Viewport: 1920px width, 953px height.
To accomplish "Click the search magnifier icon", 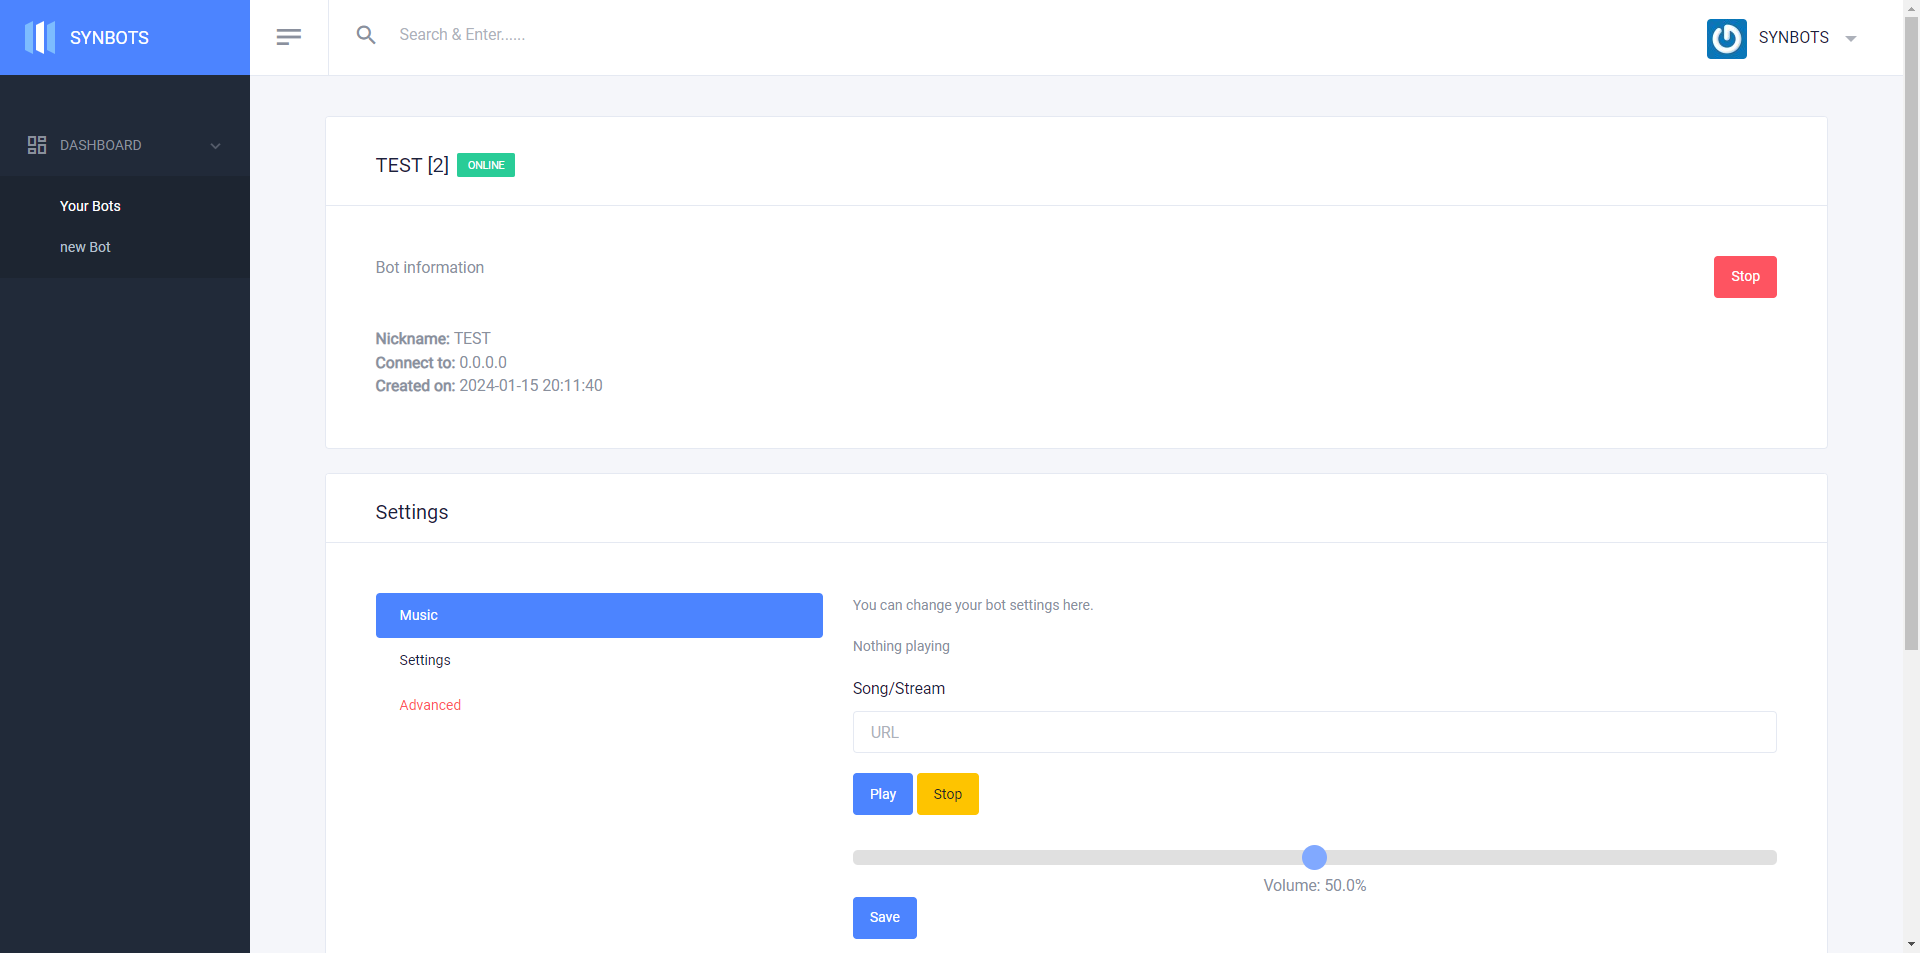I will click(366, 35).
